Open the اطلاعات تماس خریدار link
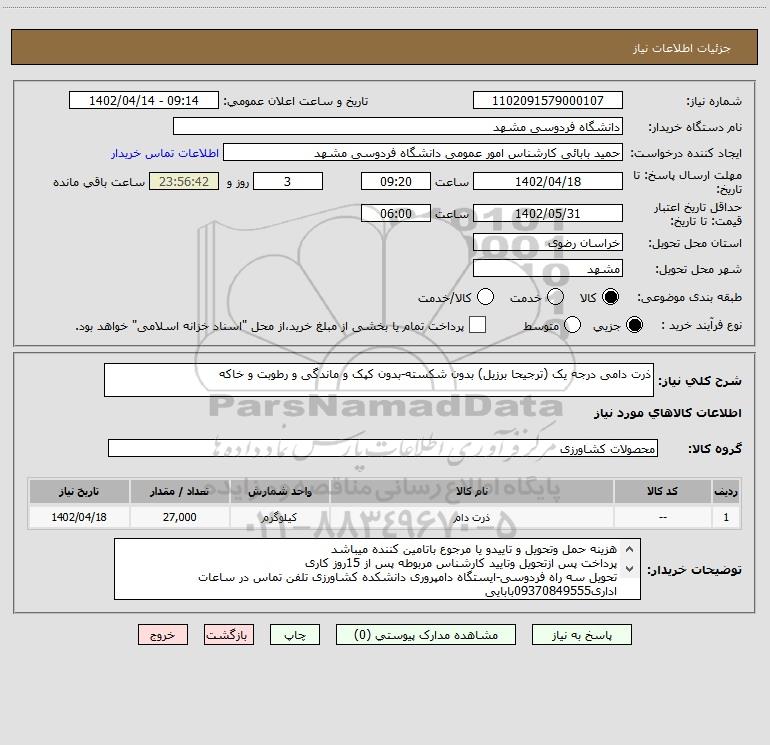Image resolution: width=770 pixels, height=745 pixels. pyautogui.click(x=165, y=153)
